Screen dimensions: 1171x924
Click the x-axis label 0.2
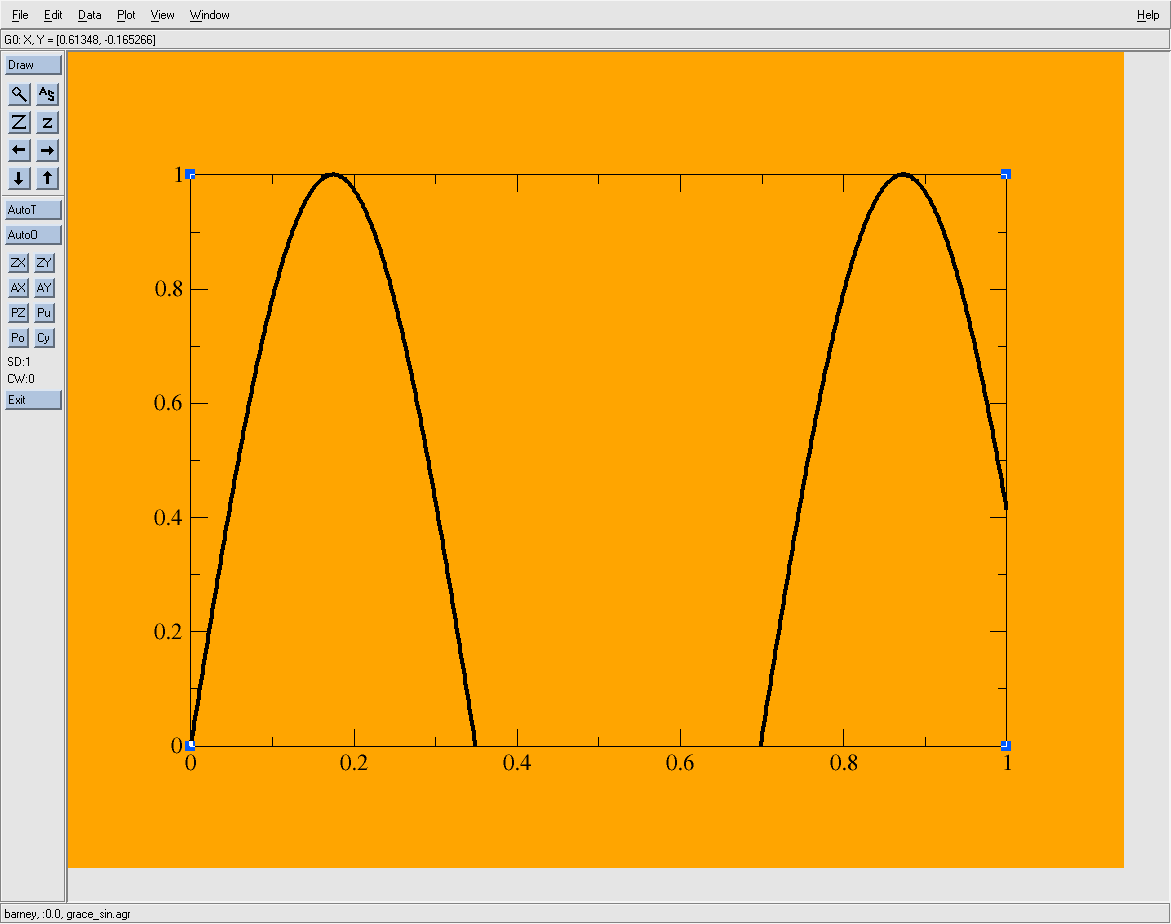[354, 763]
